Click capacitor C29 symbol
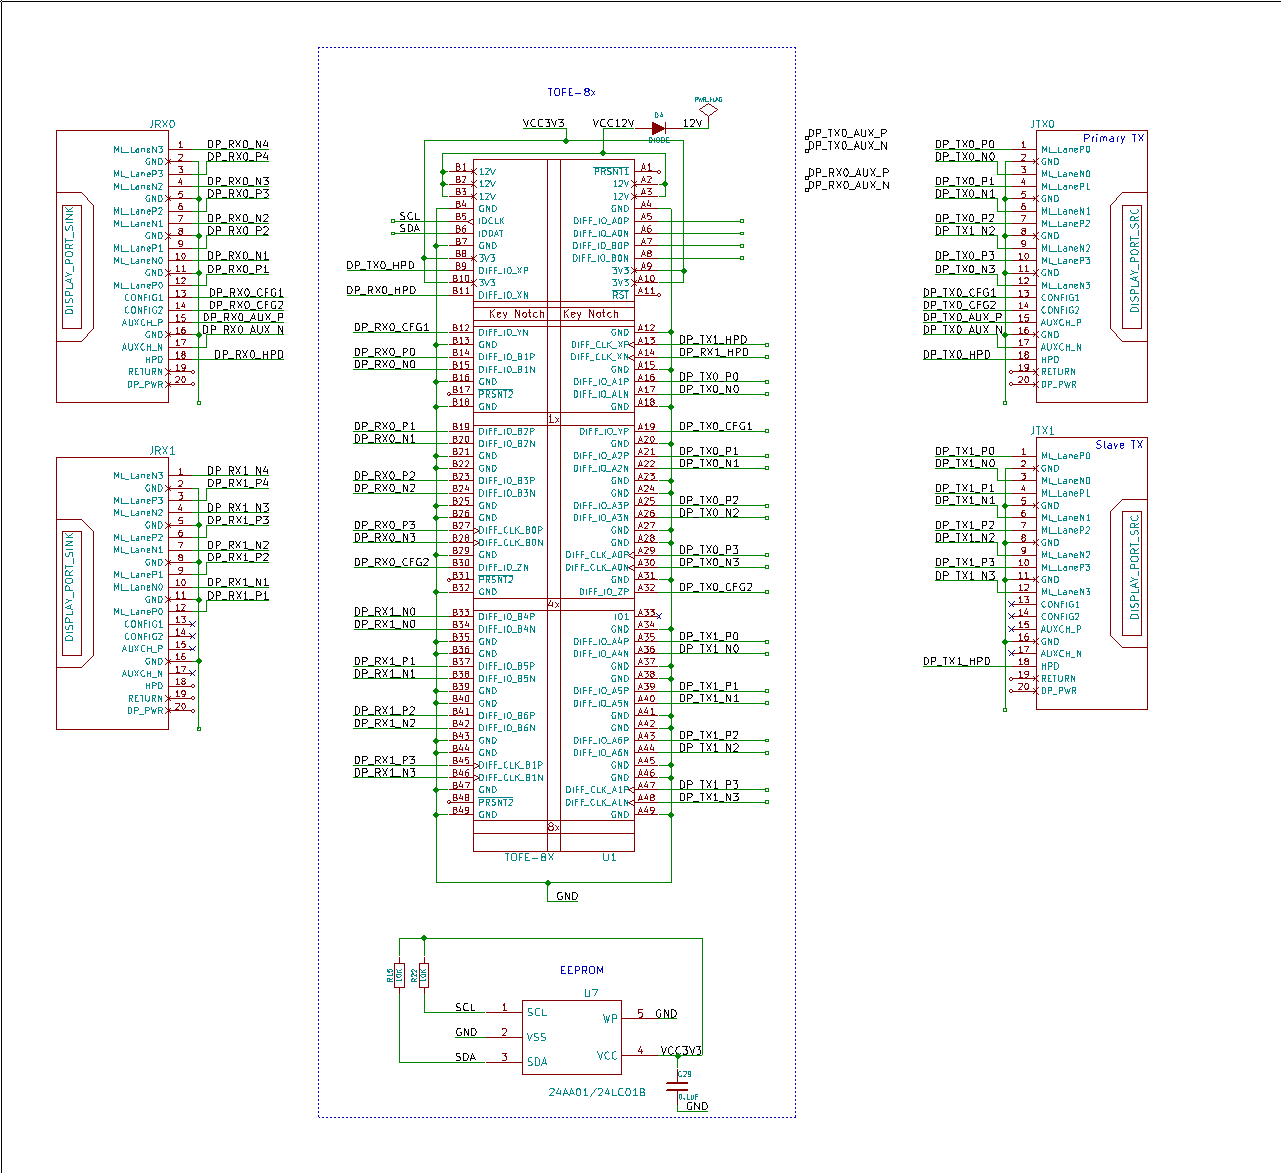This screenshot has width=1281, height=1173. pos(678,1083)
